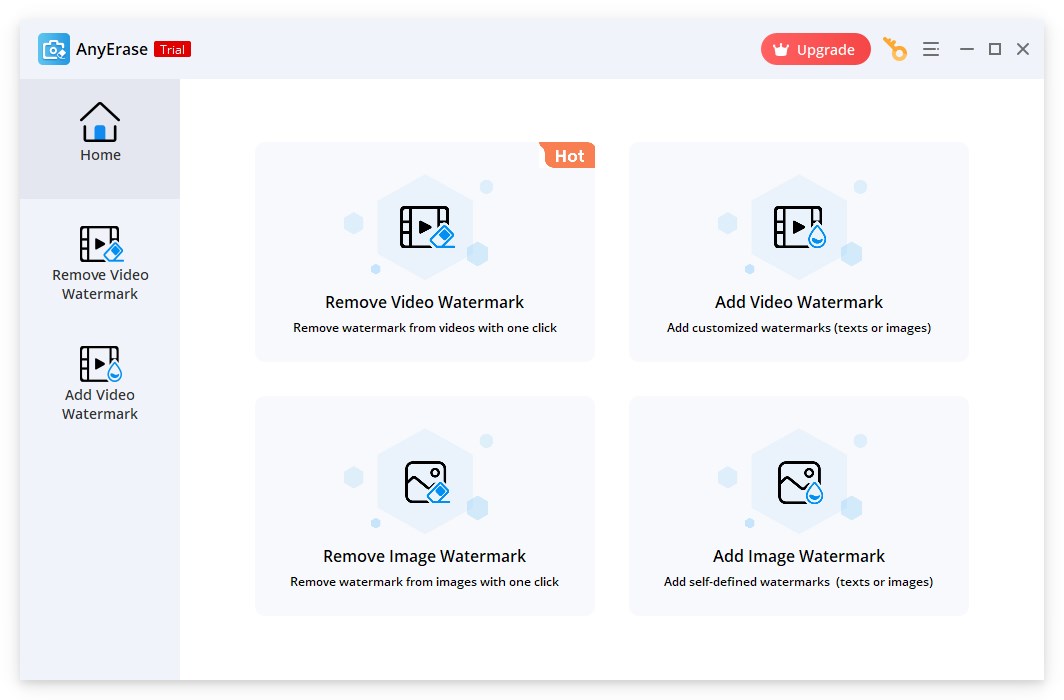Click the Hot badge on the card
This screenshot has height=700, width=1064.
pos(568,155)
